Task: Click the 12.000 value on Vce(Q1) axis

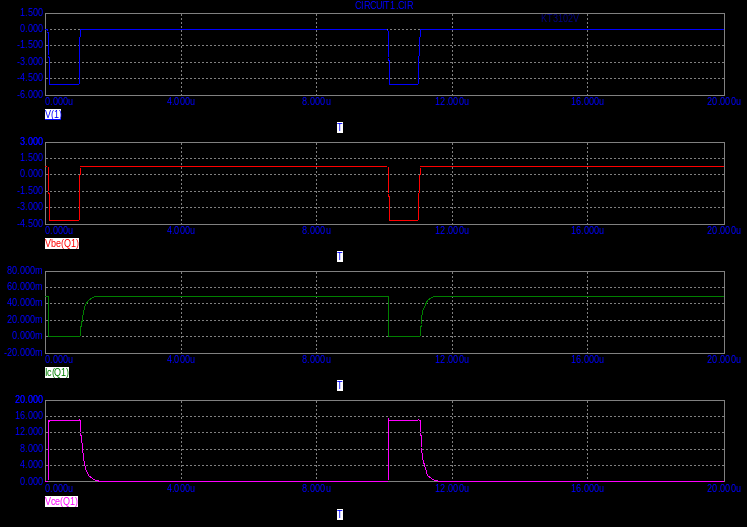Action: pyautogui.click(x=29, y=432)
